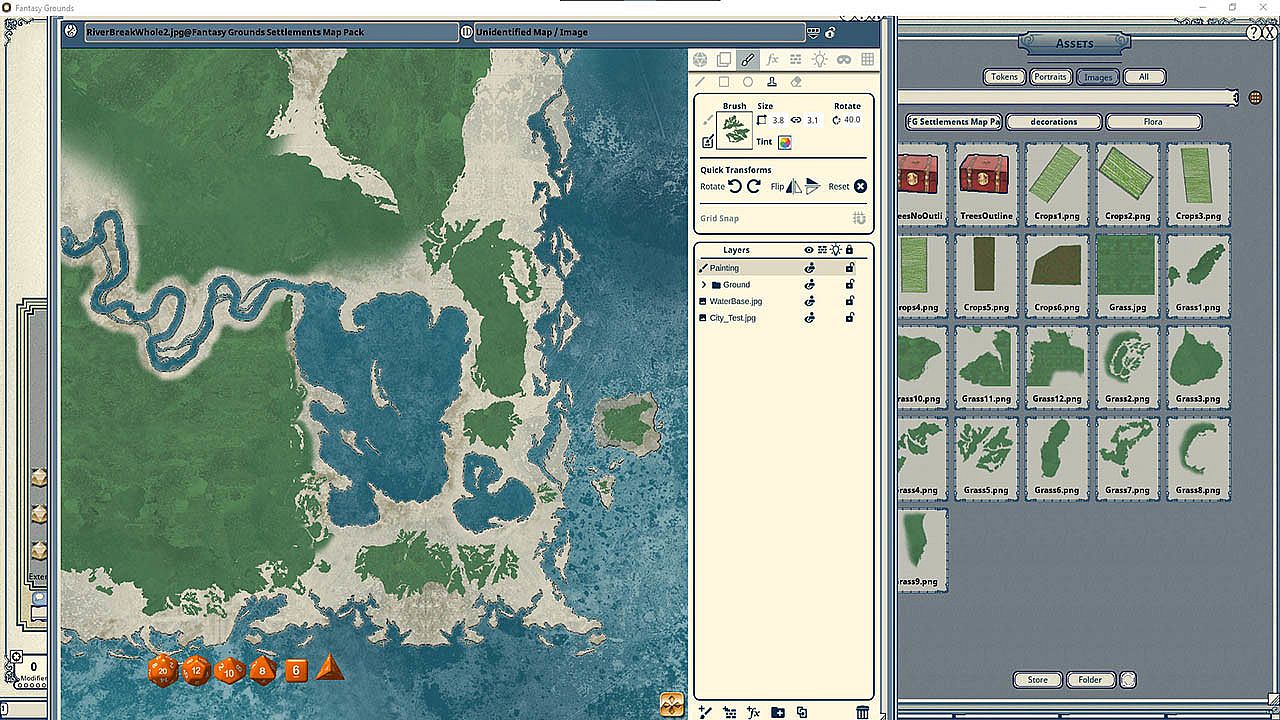Select the Grass2.png asset thumbnail
Viewport: 1280px width, 720px height.
coord(1128,362)
